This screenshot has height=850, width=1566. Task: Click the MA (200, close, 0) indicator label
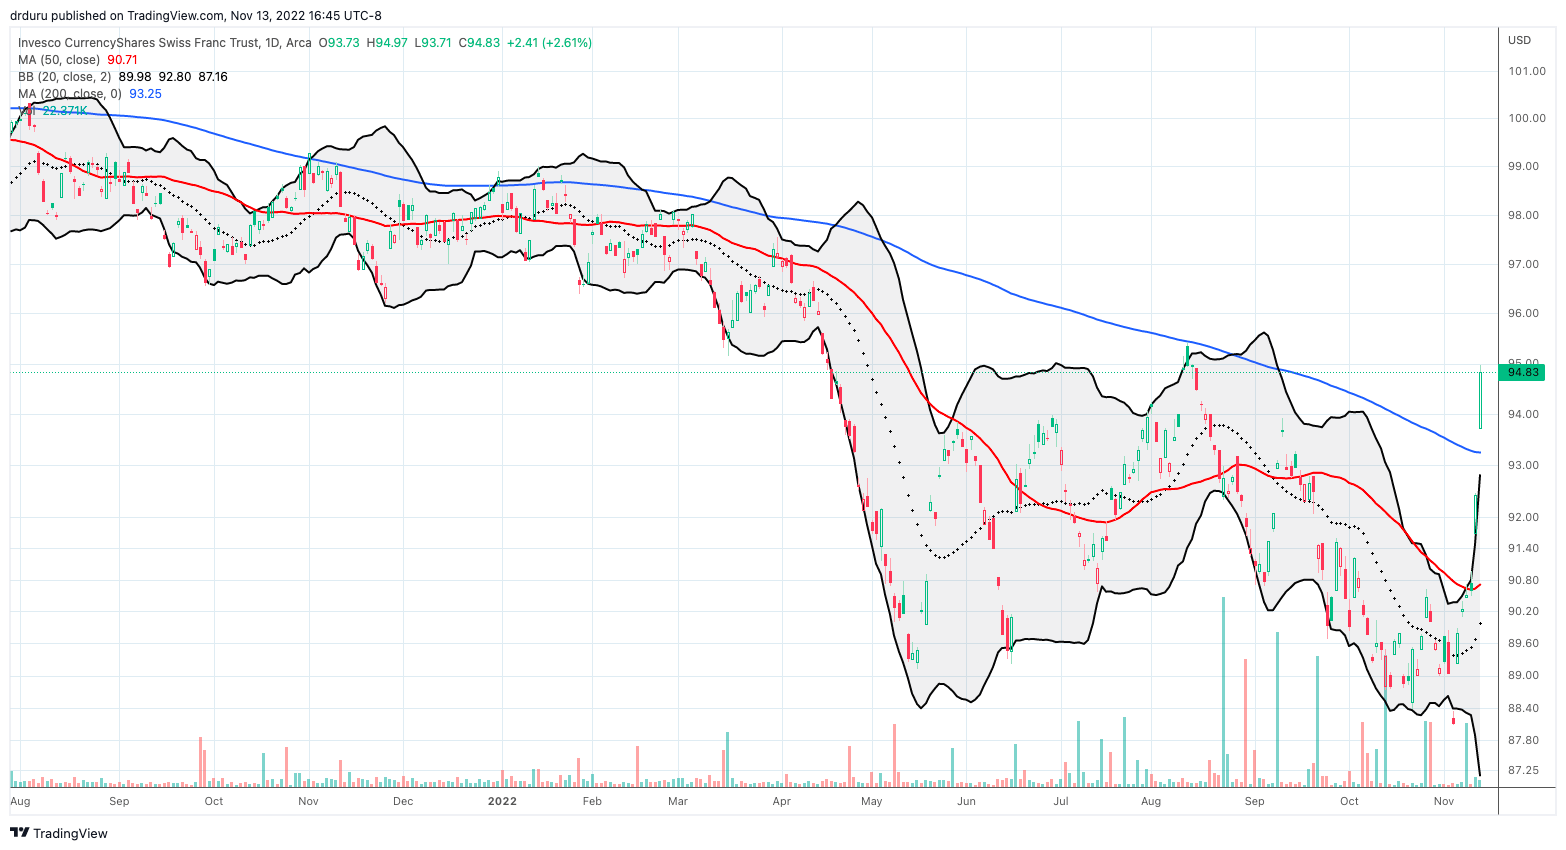pyautogui.click(x=70, y=94)
